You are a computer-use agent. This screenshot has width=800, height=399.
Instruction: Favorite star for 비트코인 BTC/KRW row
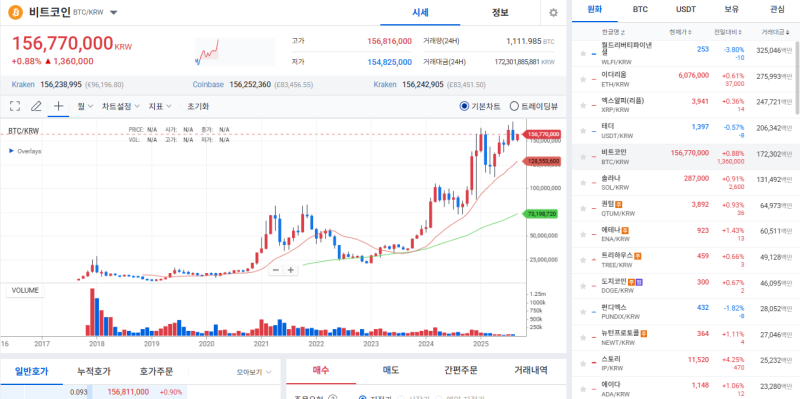[583, 157]
